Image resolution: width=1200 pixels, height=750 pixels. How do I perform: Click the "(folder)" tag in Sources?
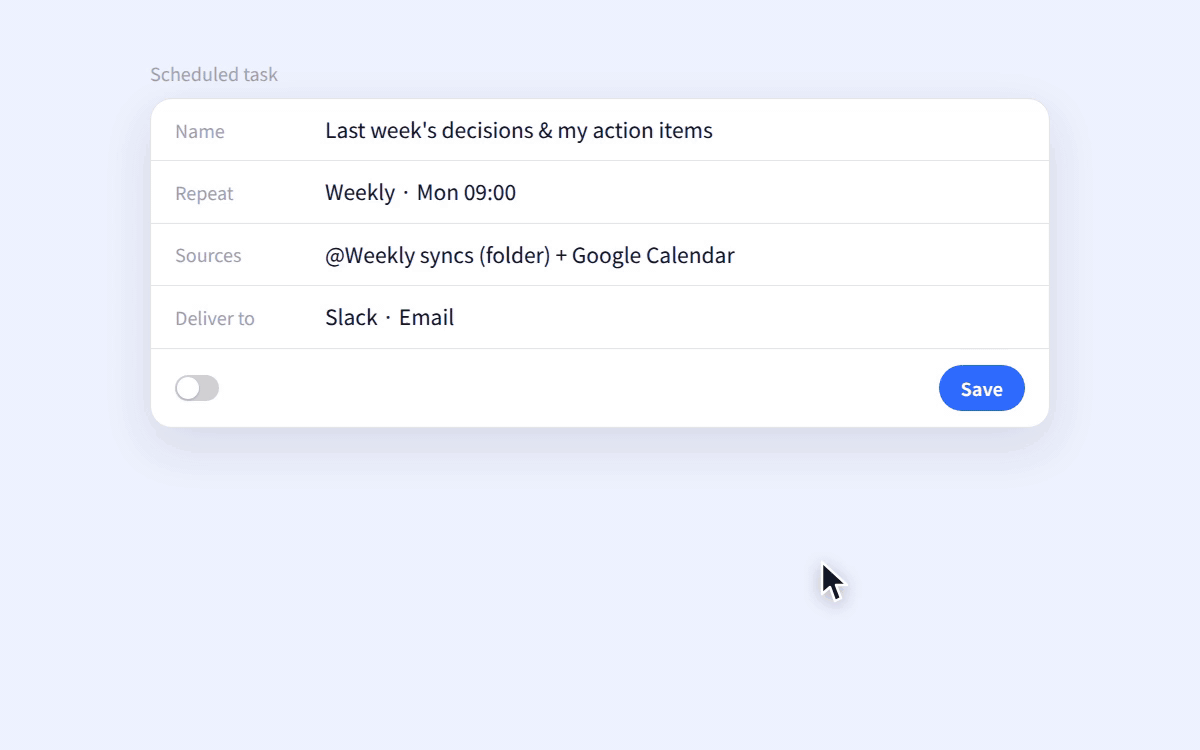click(x=514, y=255)
